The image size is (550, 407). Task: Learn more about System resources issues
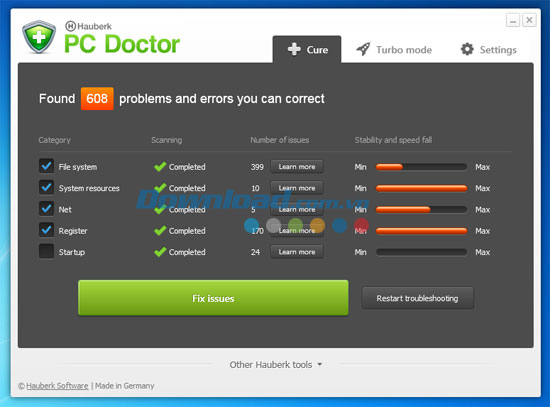297,188
